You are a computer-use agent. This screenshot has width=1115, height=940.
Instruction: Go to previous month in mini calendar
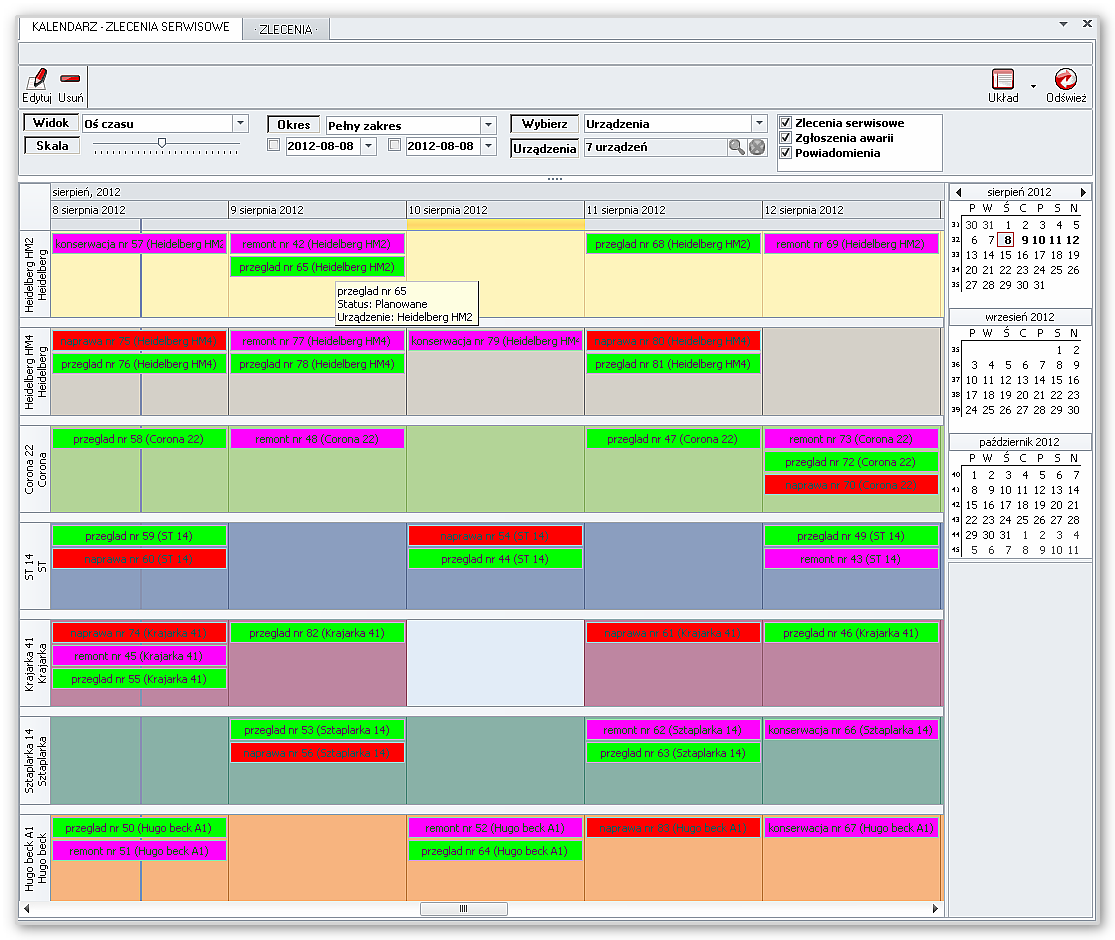pyautogui.click(x=958, y=192)
